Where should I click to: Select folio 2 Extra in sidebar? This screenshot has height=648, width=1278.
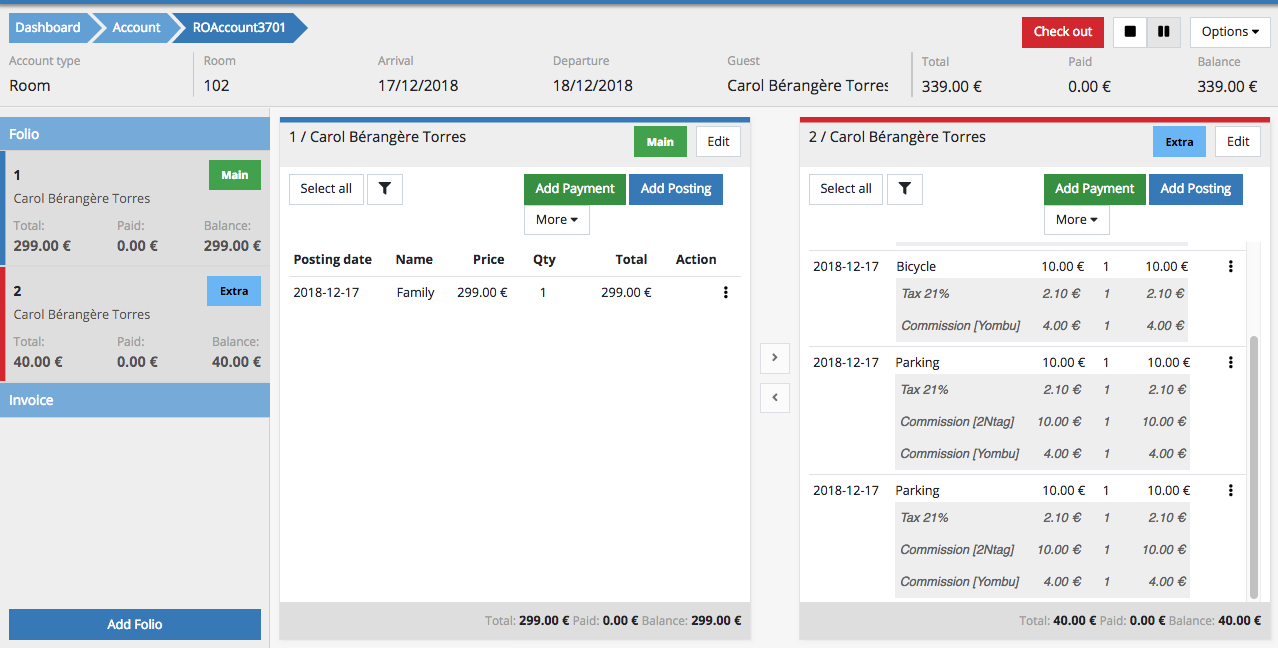[x=135, y=325]
